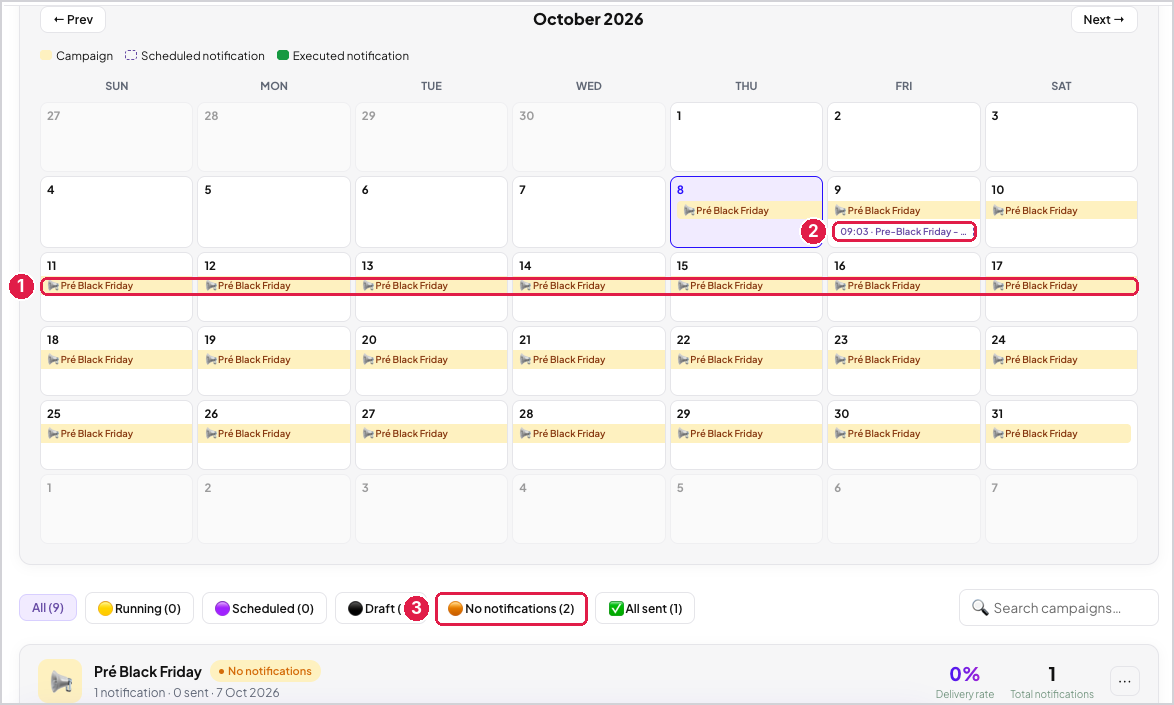This screenshot has width=1174, height=705.
Task: Click the Search campaigns input field
Action: tap(1059, 608)
